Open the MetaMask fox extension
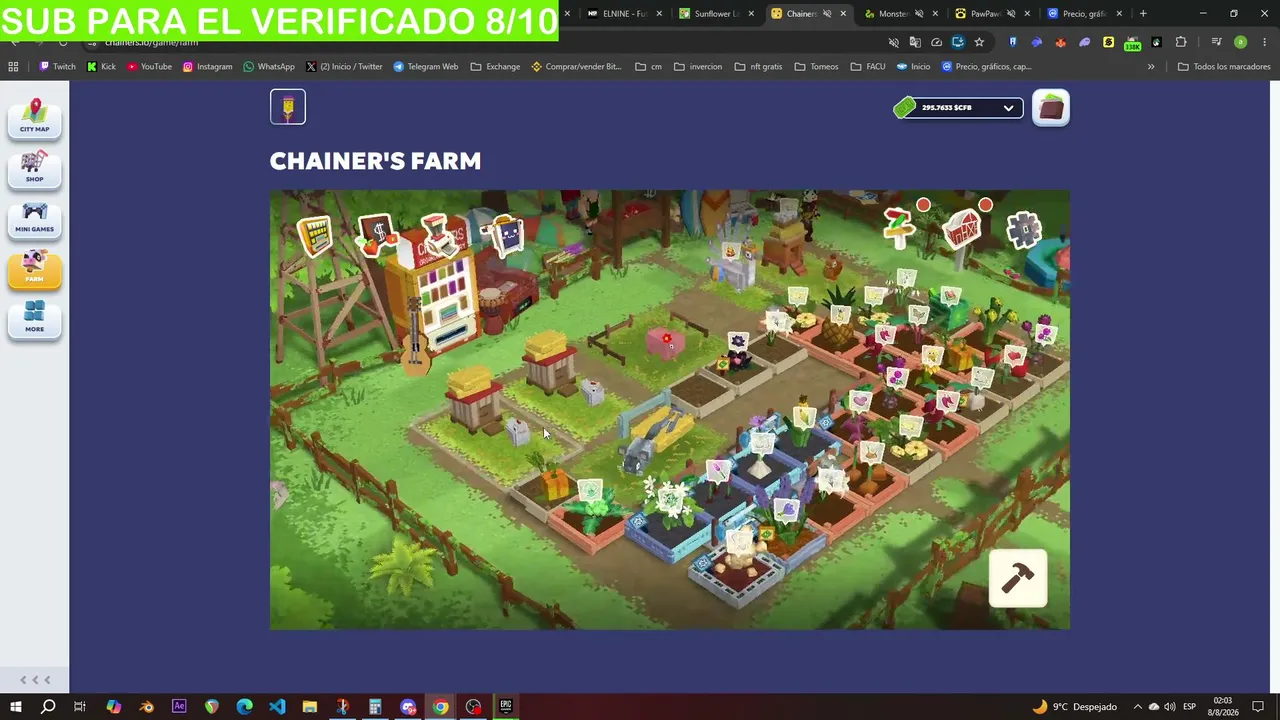 [1060, 42]
